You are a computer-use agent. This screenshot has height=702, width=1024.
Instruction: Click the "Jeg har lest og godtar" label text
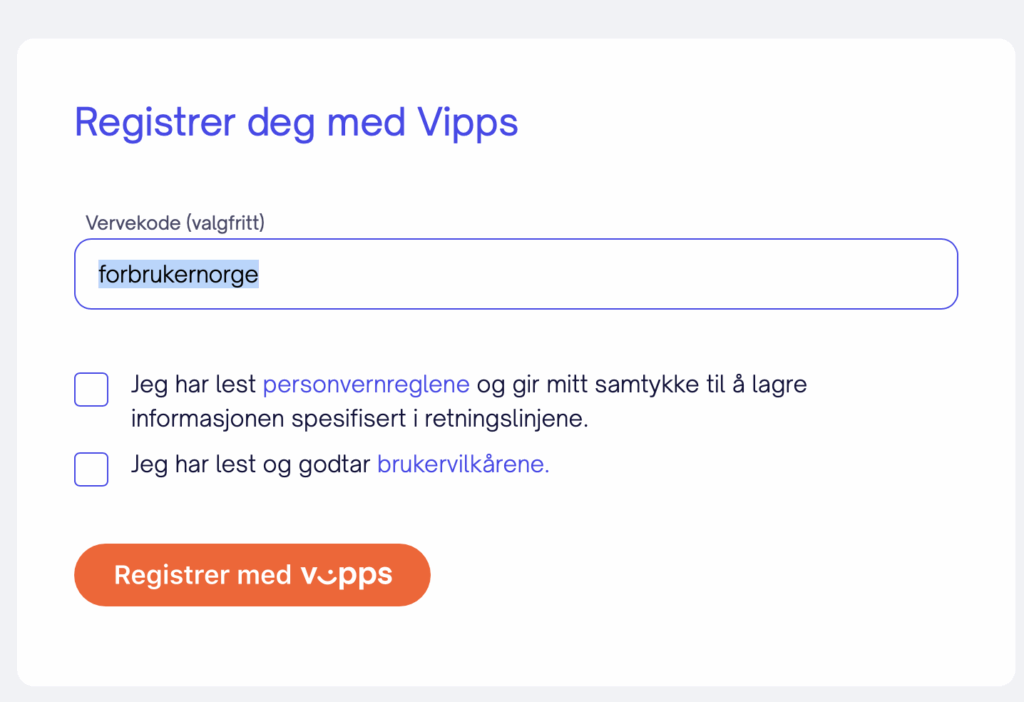(x=250, y=464)
